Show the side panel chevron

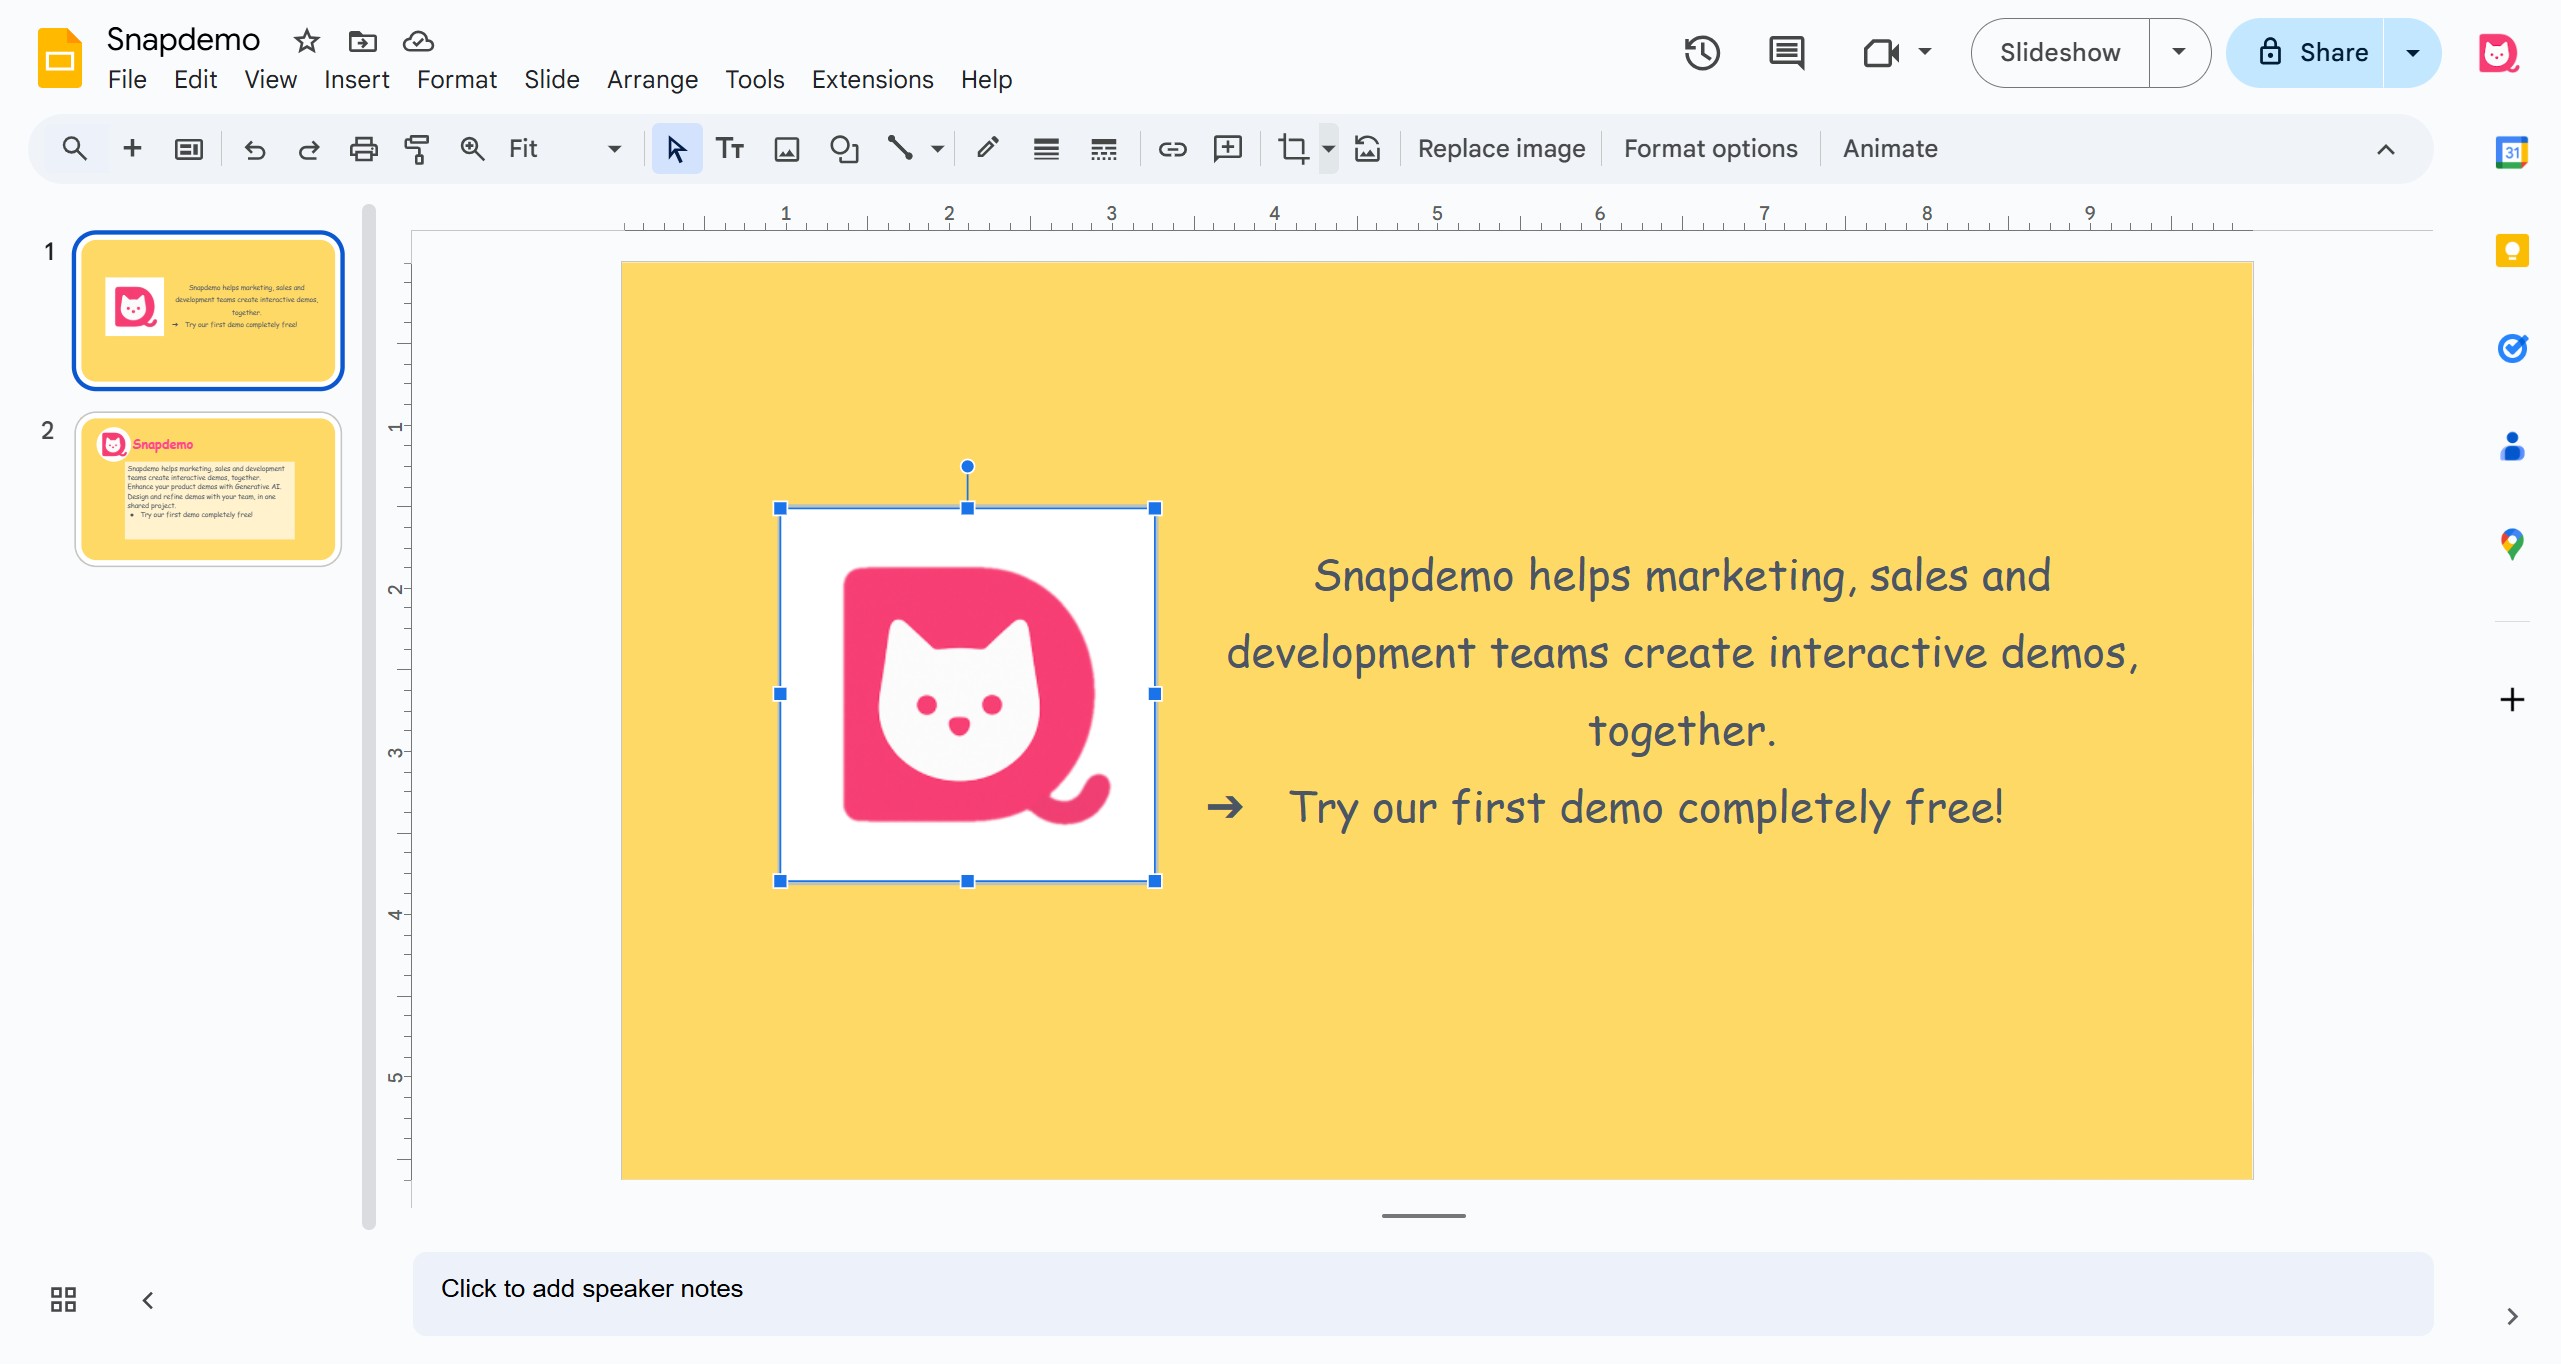coord(2511,1316)
